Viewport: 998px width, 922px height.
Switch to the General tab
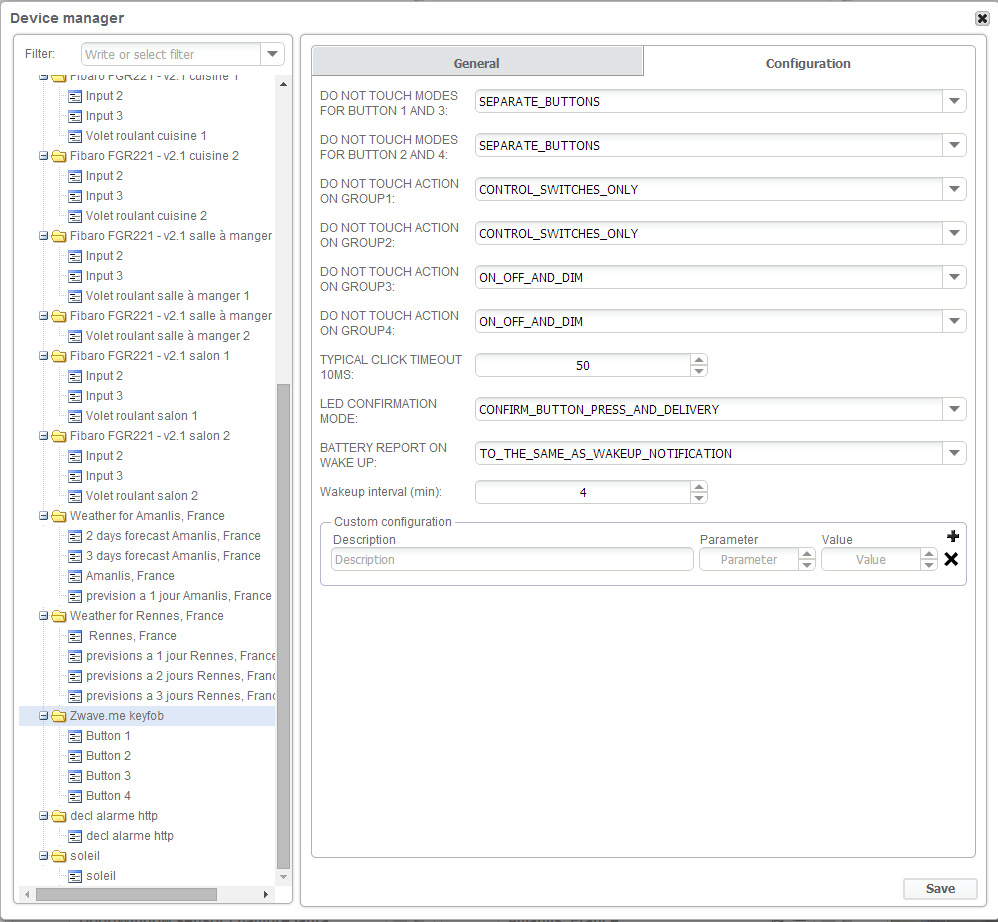(477, 62)
